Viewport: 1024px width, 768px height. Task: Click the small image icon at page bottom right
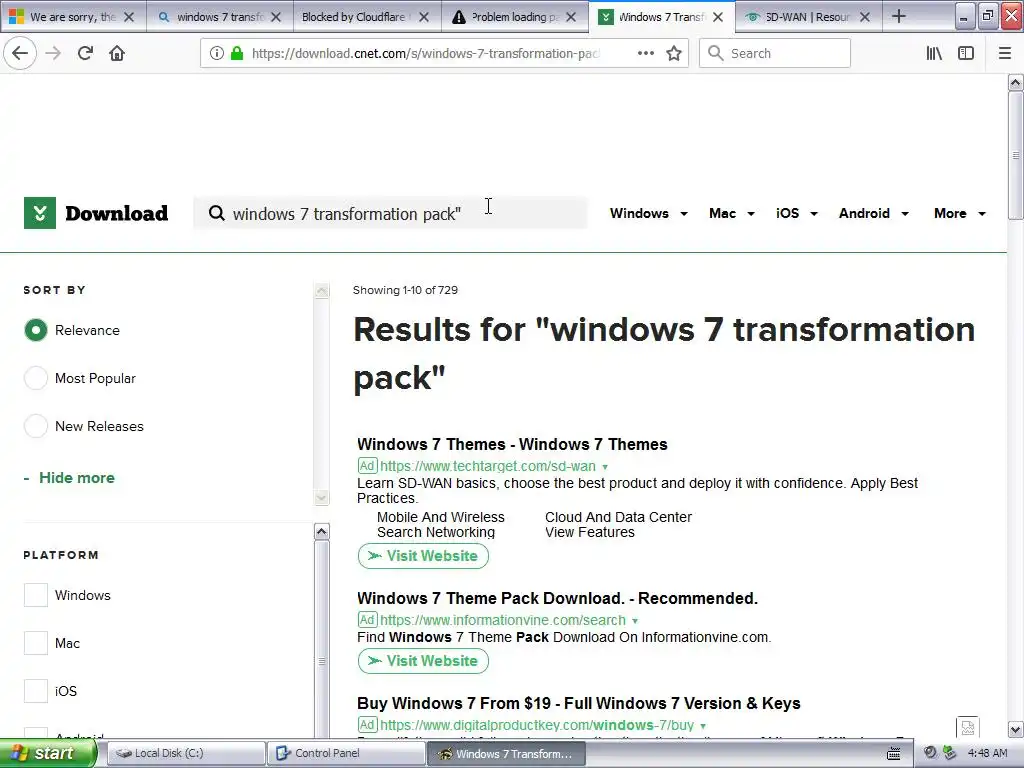968,727
